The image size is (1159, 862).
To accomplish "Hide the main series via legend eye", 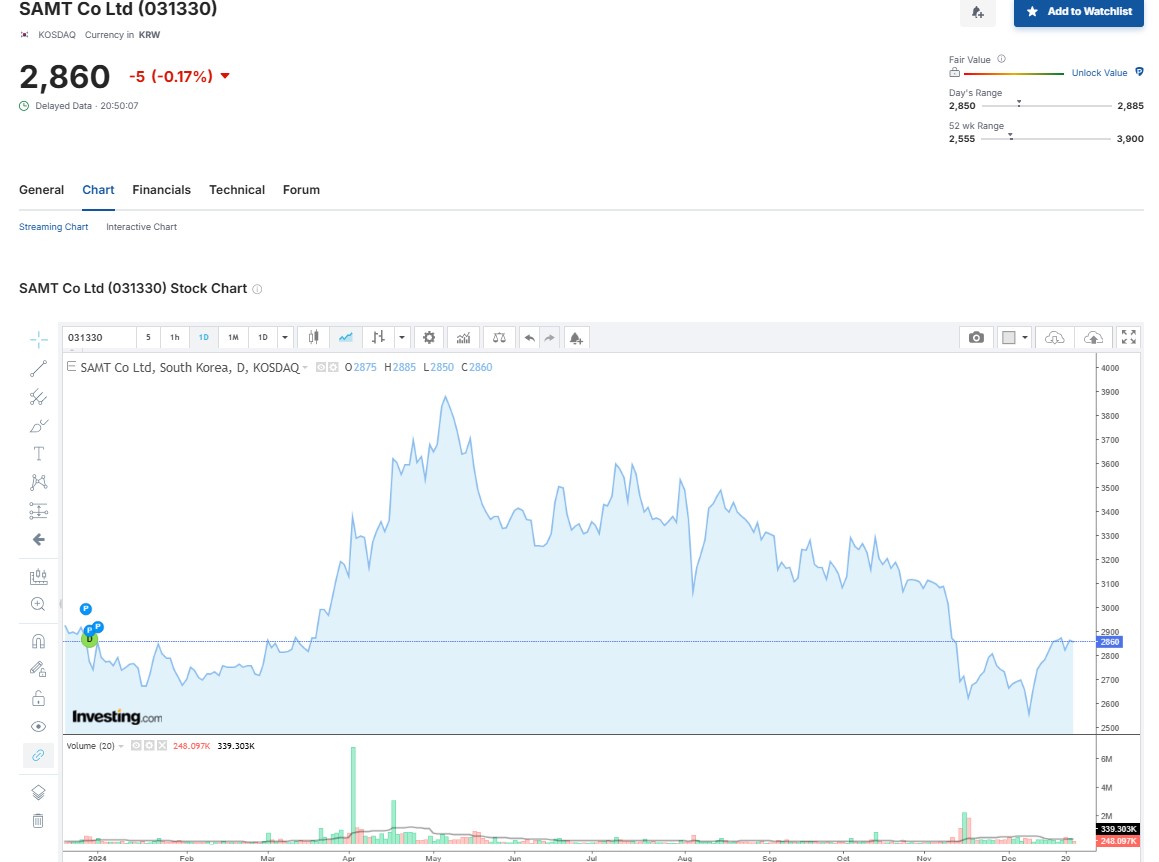I will pyautogui.click(x=321, y=367).
